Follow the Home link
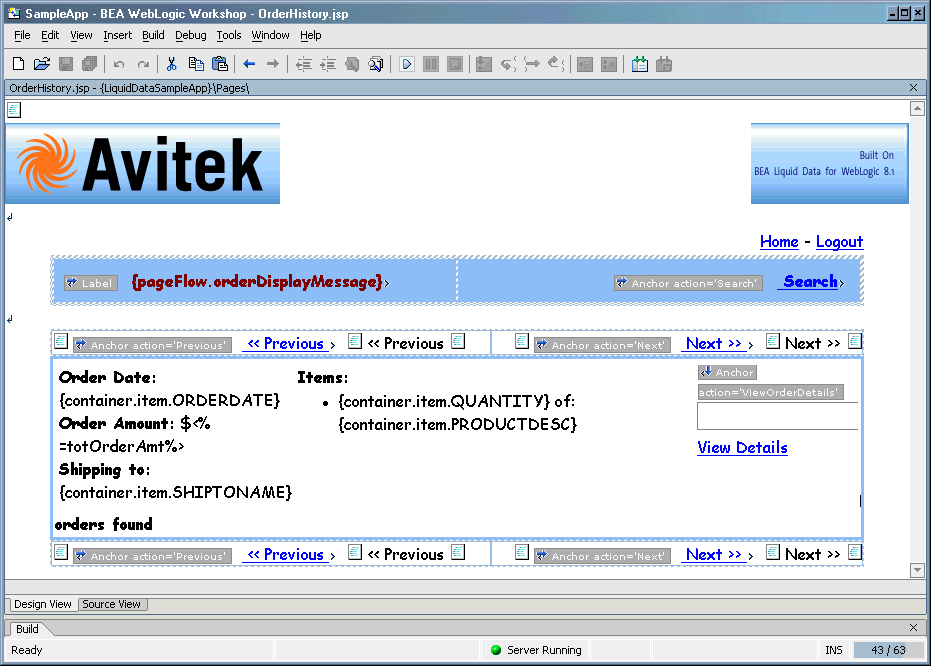This screenshot has height=666, width=931. point(779,242)
